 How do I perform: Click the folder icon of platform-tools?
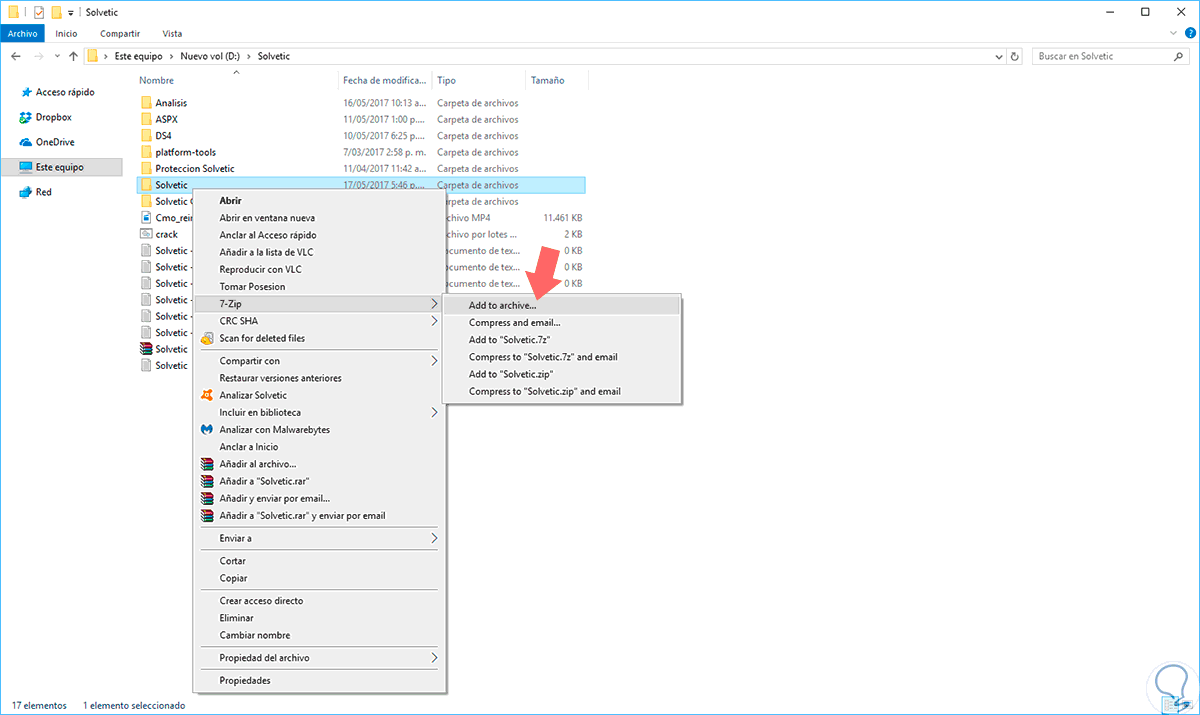pos(146,152)
